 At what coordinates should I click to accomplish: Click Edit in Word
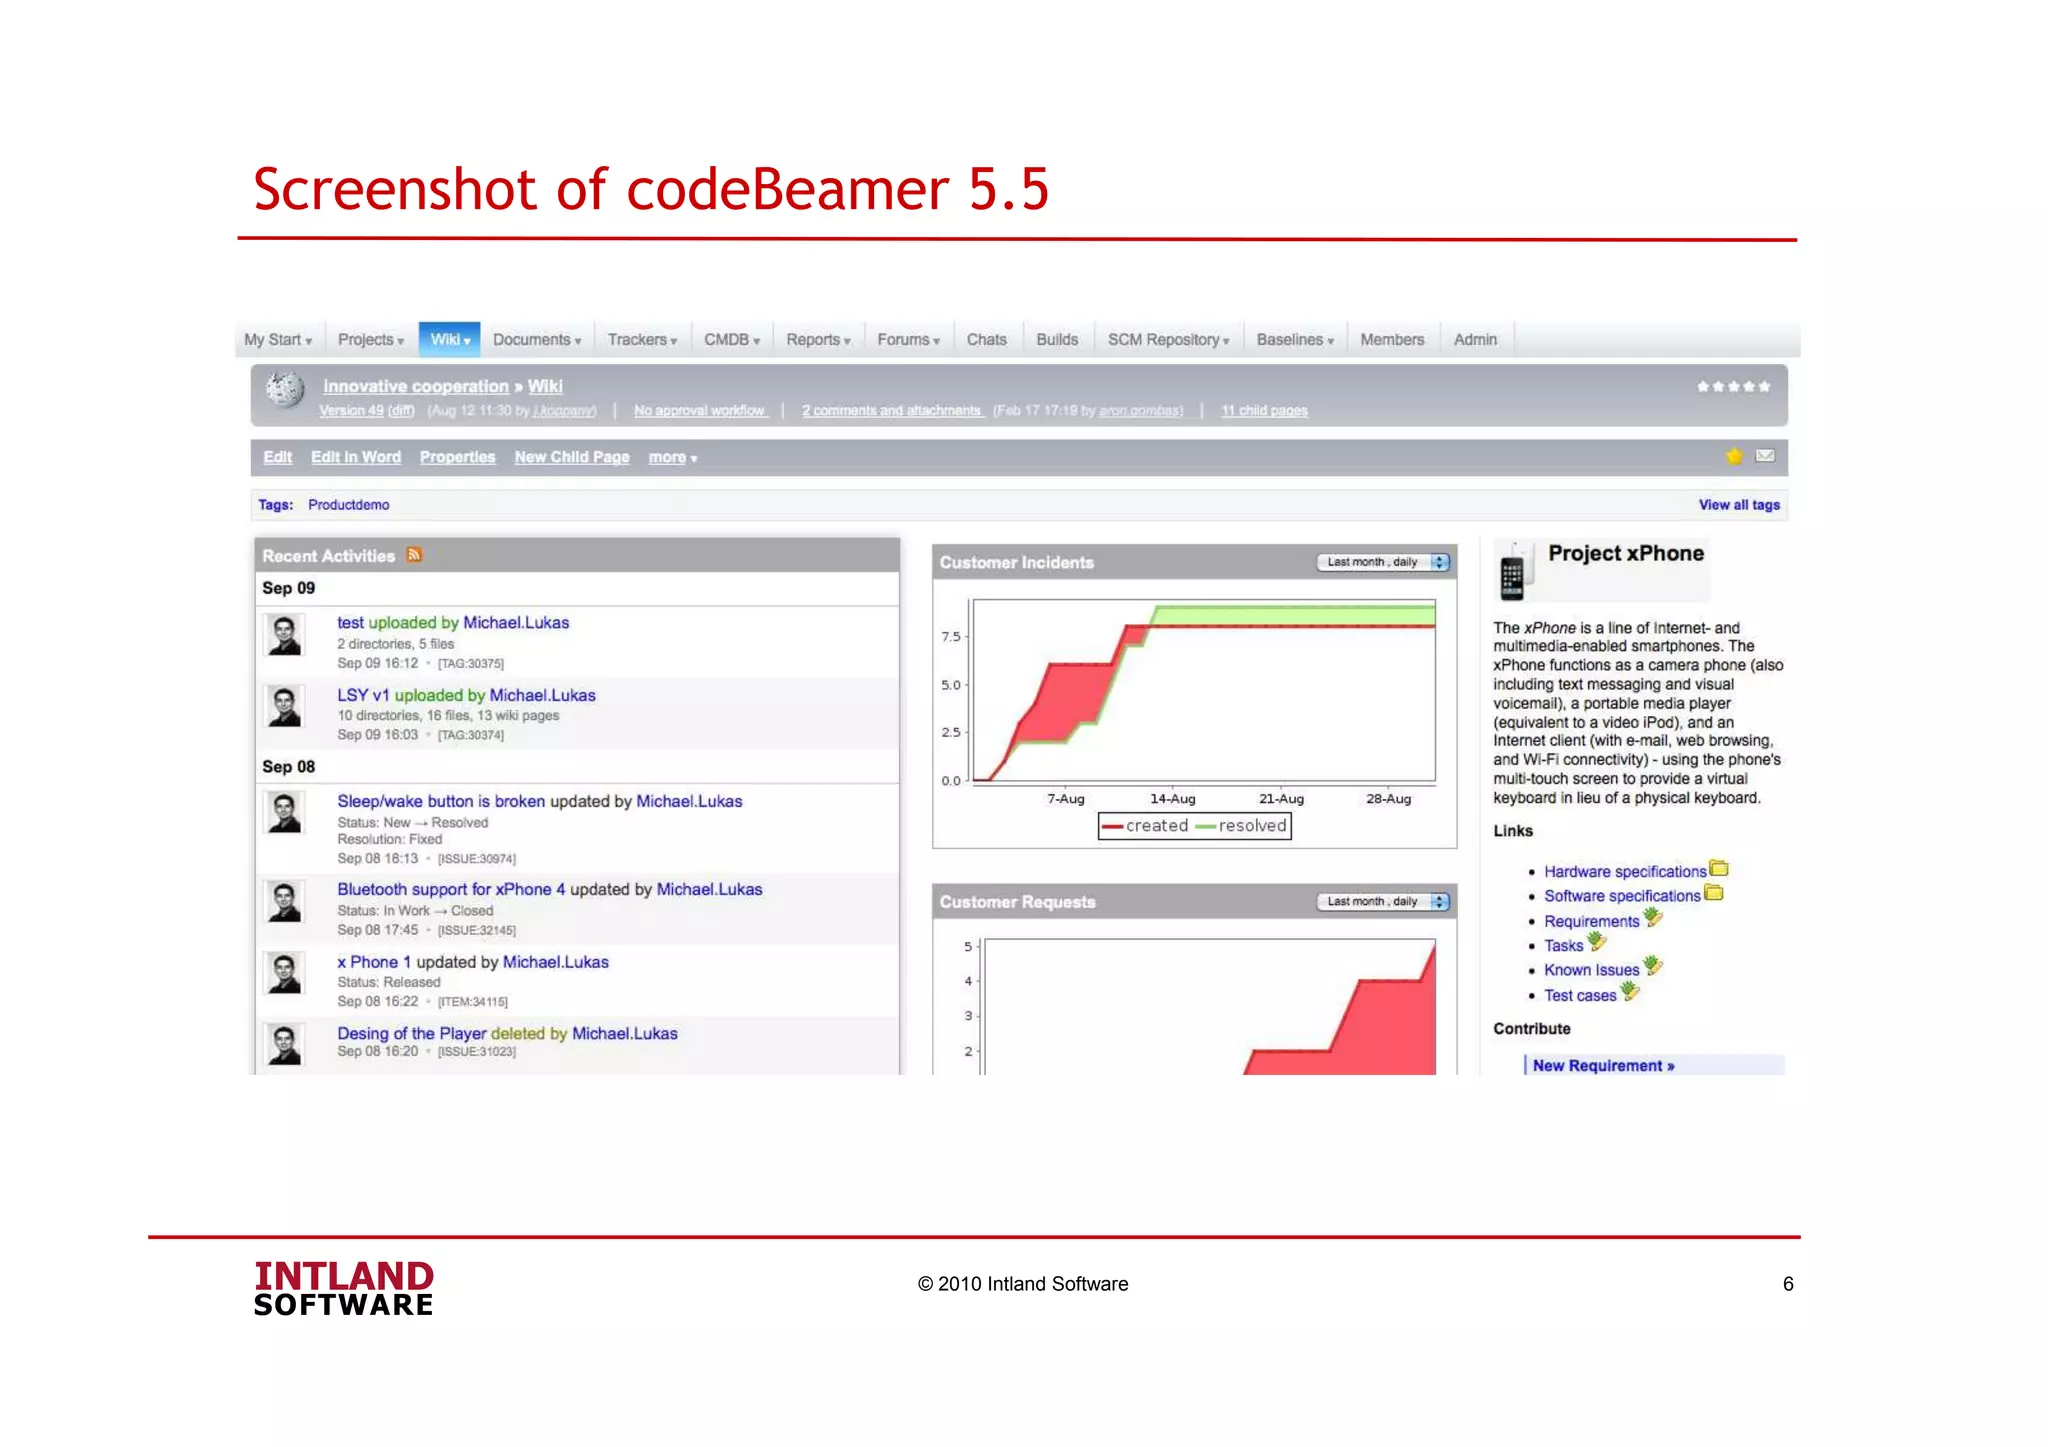(x=356, y=457)
